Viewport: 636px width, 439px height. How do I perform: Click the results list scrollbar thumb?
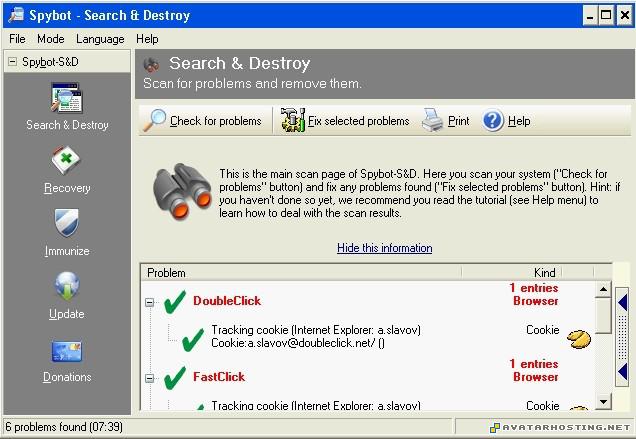[x=603, y=315]
